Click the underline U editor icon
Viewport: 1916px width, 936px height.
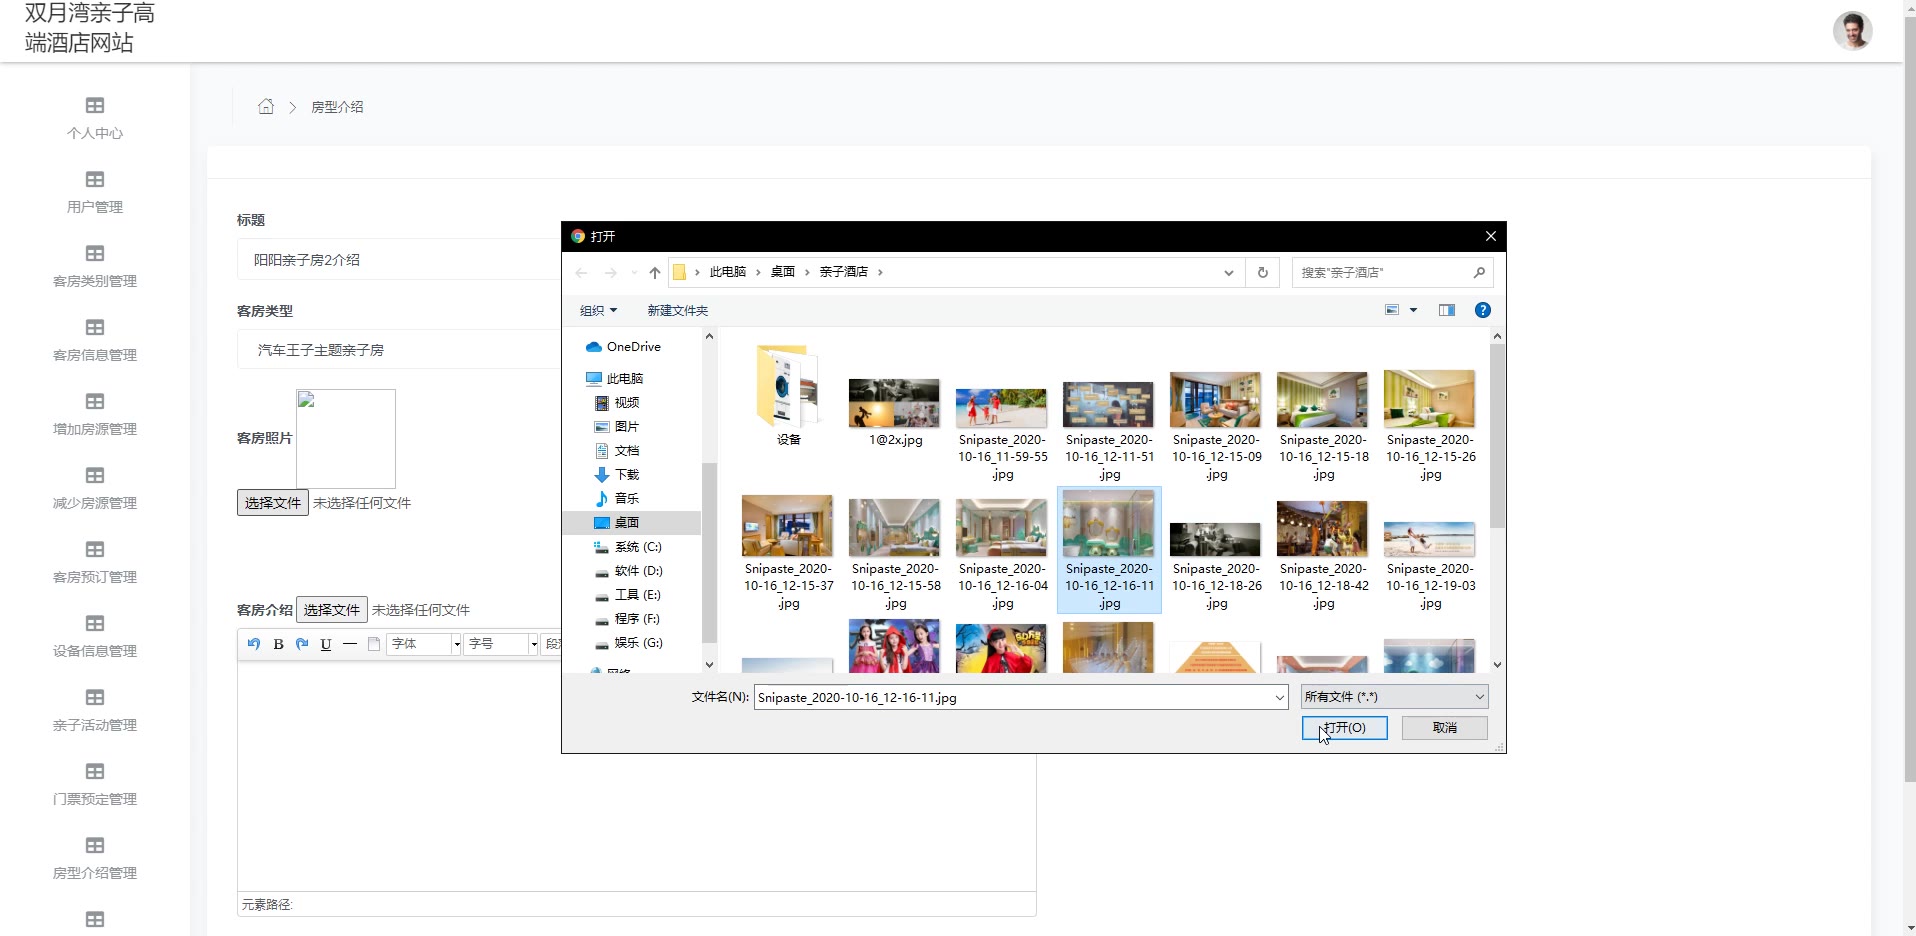click(325, 644)
